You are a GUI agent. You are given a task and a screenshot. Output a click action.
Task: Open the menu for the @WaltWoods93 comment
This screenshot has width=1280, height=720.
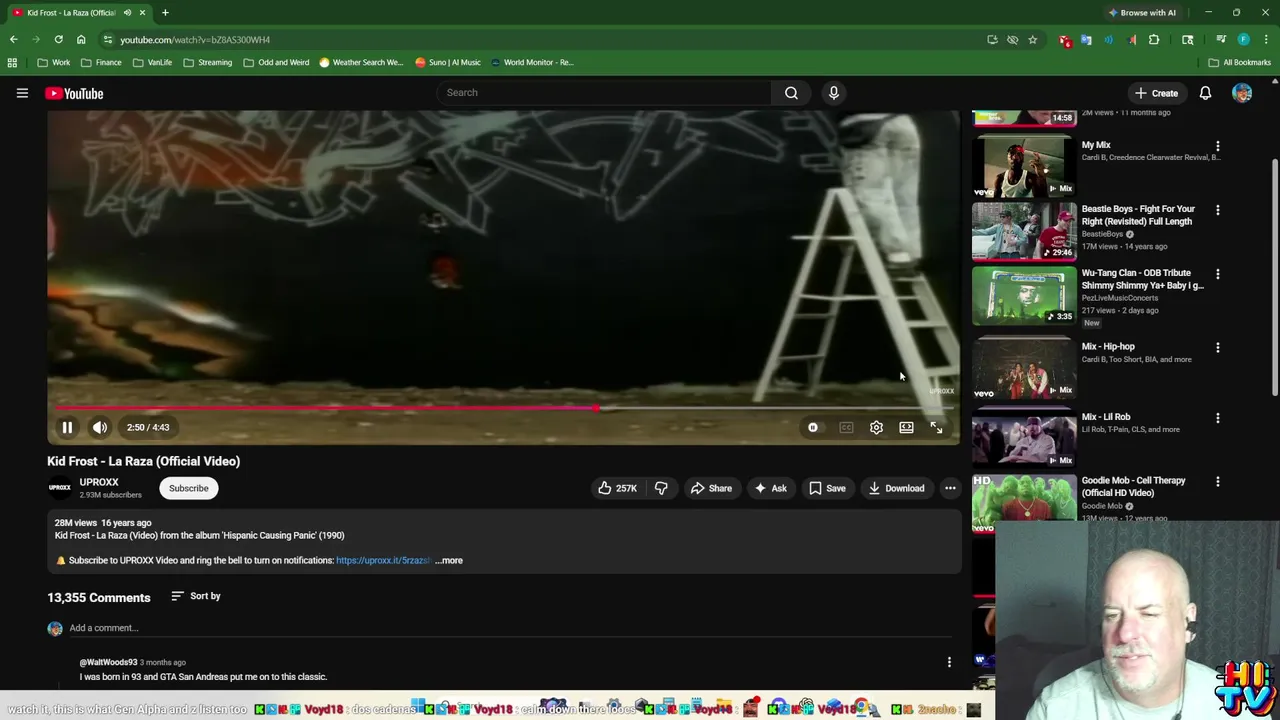(x=949, y=662)
